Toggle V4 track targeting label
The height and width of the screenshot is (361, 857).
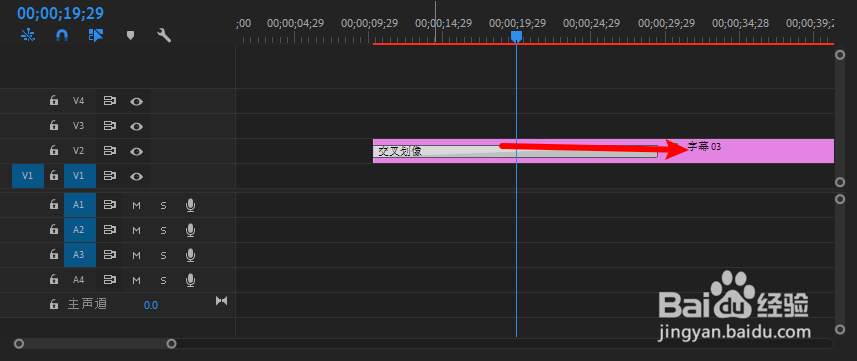(79, 101)
